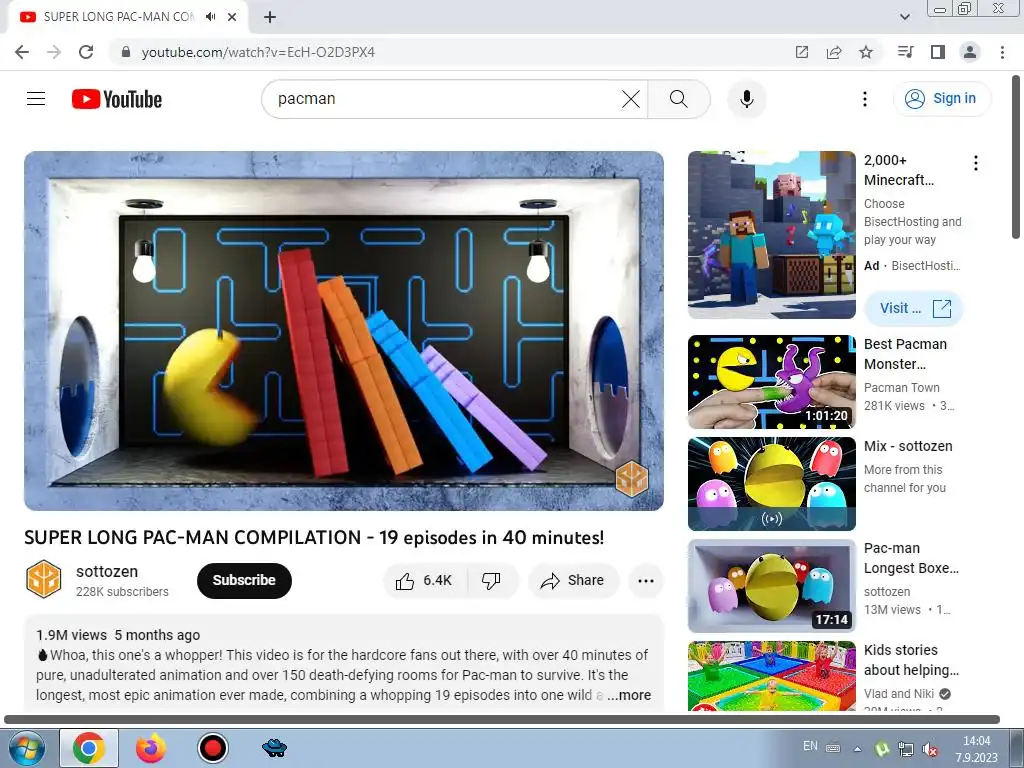The width and height of the screenshot is (1024, 768).
Task: Open the volume muted tray icon
Action: point(930,750)
